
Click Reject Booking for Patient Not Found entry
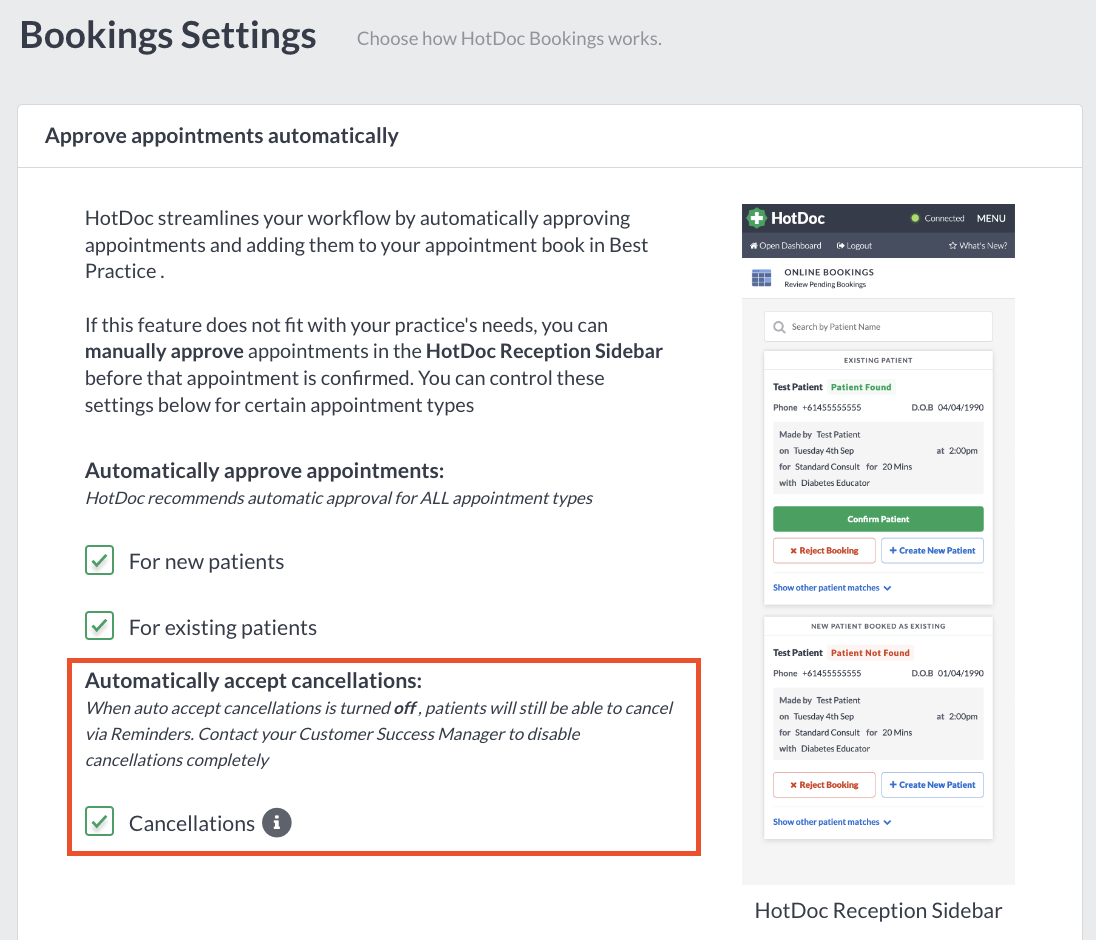[x=824, y=785]
